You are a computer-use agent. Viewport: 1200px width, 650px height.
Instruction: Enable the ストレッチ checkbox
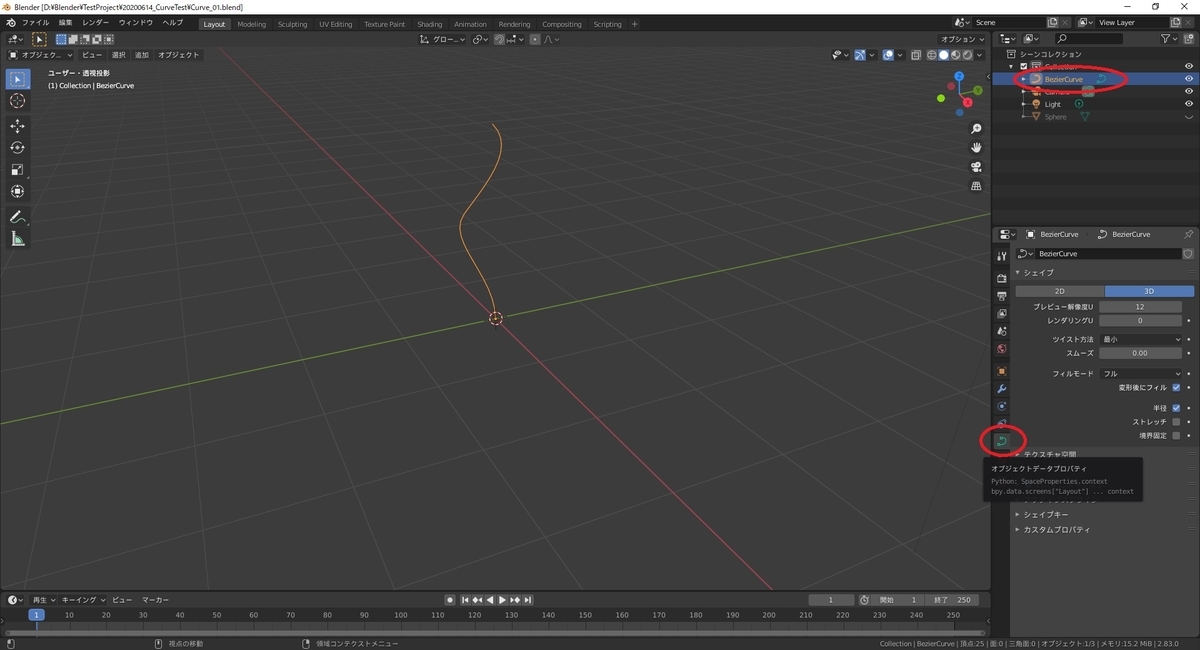[x=1176, y=422]
